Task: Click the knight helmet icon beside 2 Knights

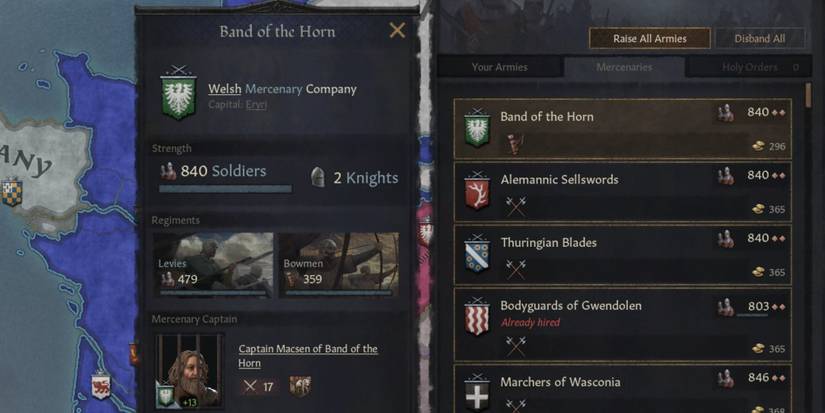Action: pos(318,177)
